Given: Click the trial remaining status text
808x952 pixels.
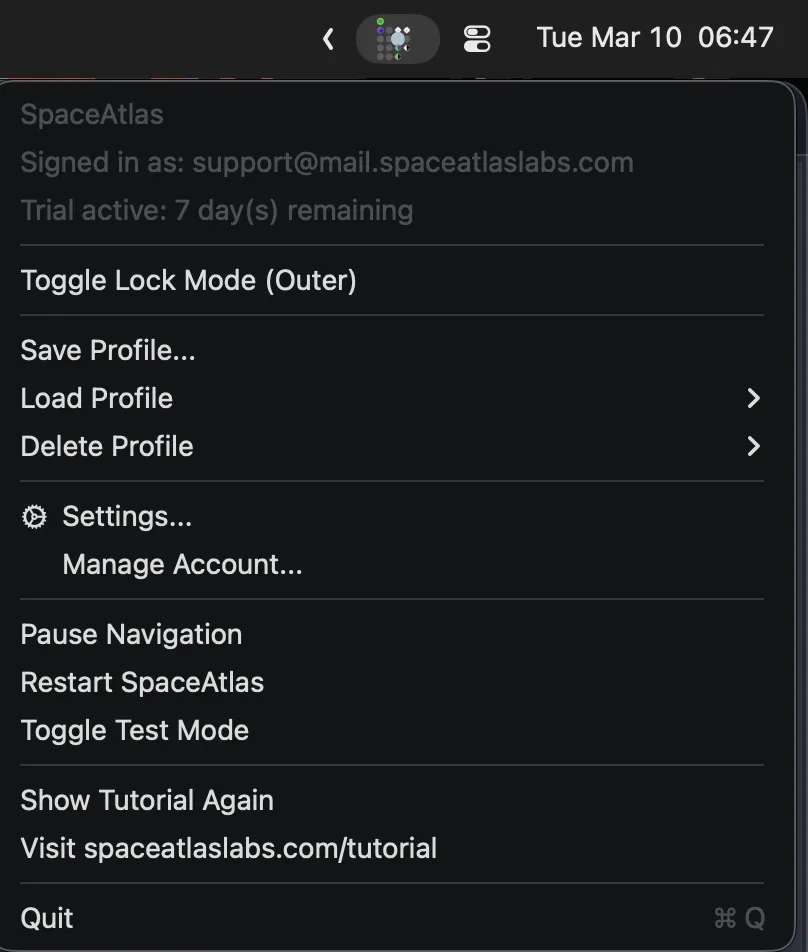Looking at the screenshot, I should point(216,210).
